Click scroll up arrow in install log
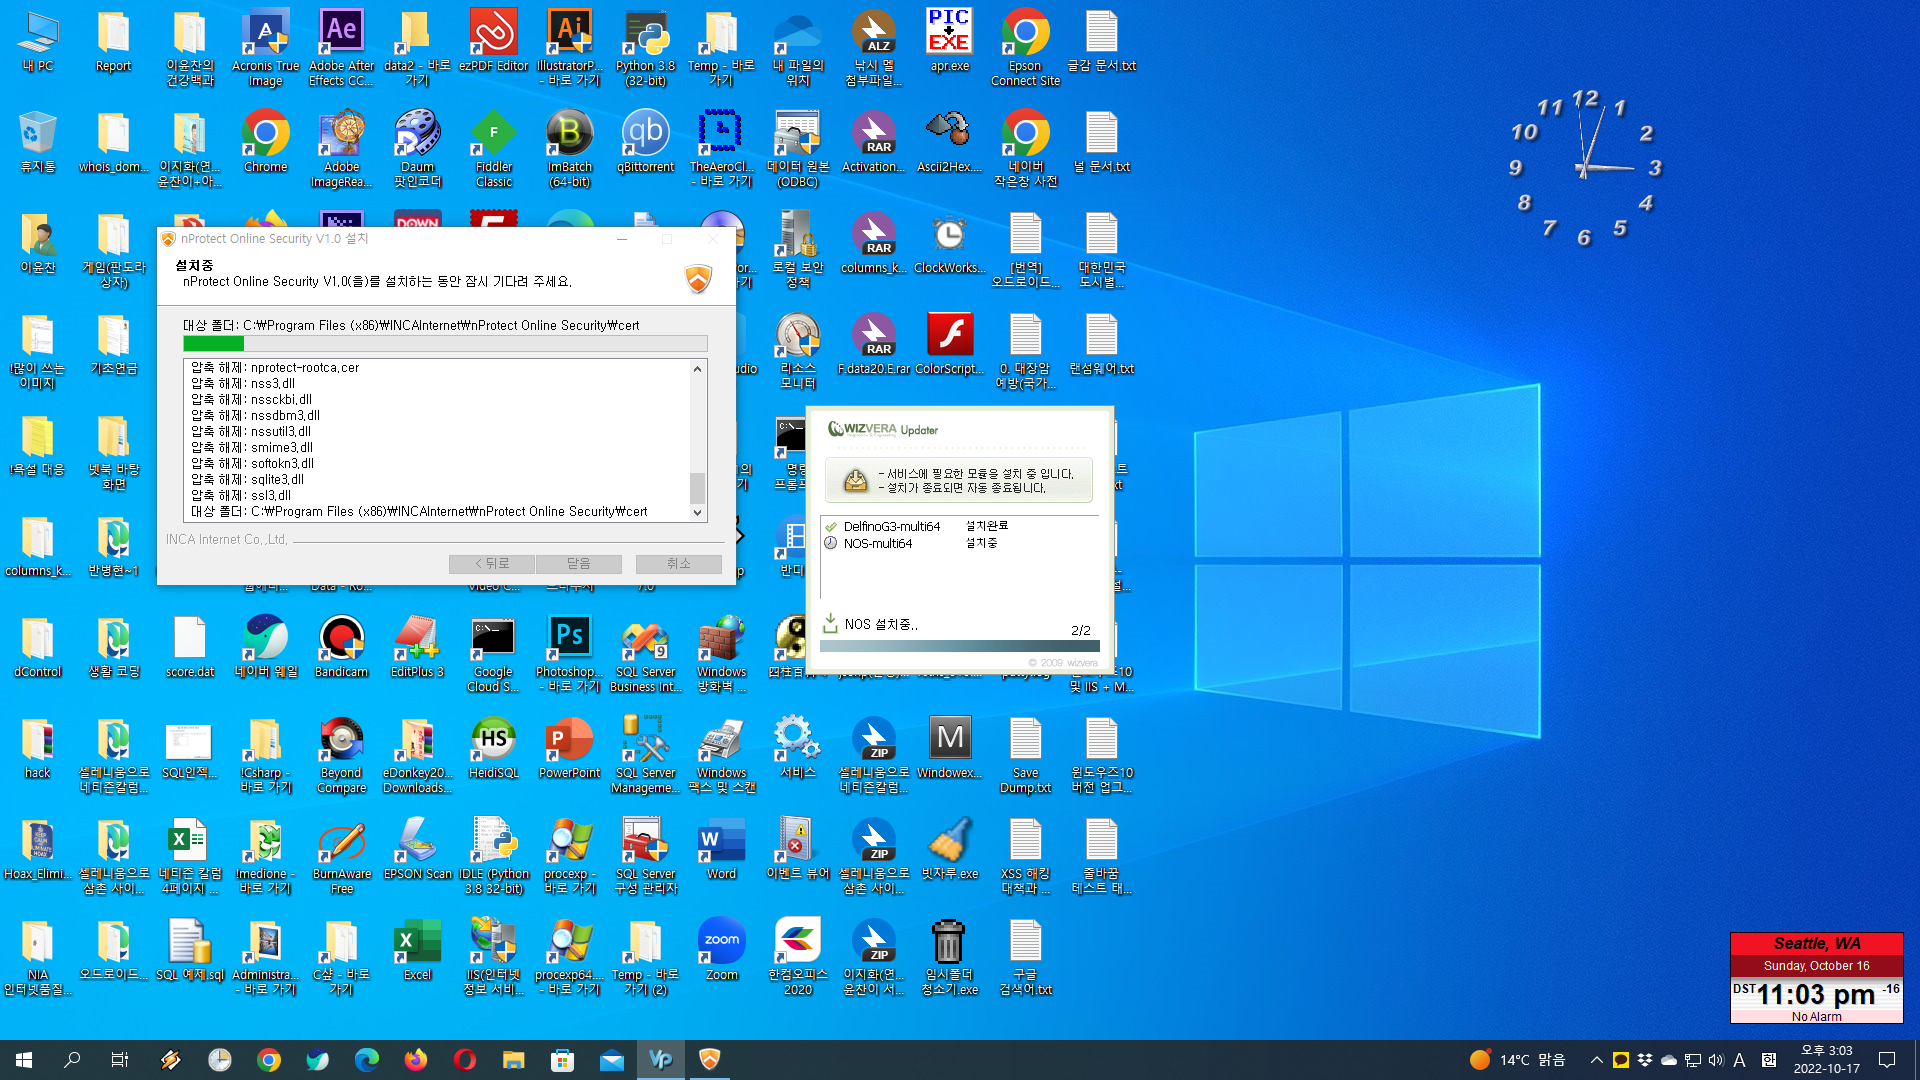Image resolution: width=1920 pixels, height=1080 pixels. (x=697, y=368)
